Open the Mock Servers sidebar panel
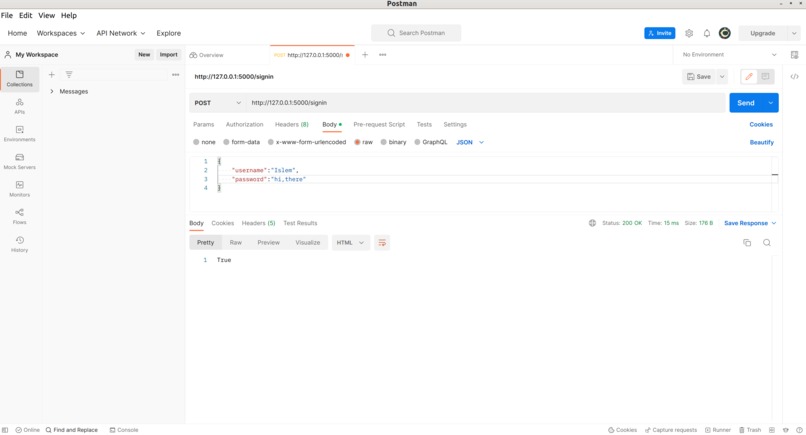Viewport: 806px width, 435px height. [20, 161]
